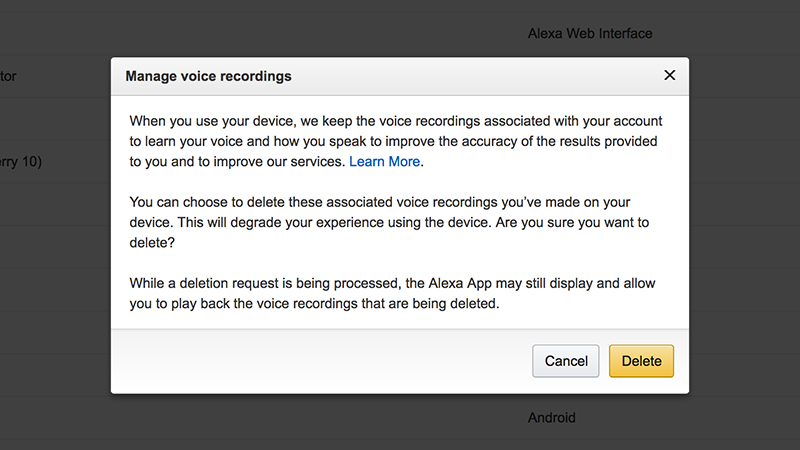Close the Manage voice recordings dialog
This screenshot has width=800, height=450.
coord(669,76)
